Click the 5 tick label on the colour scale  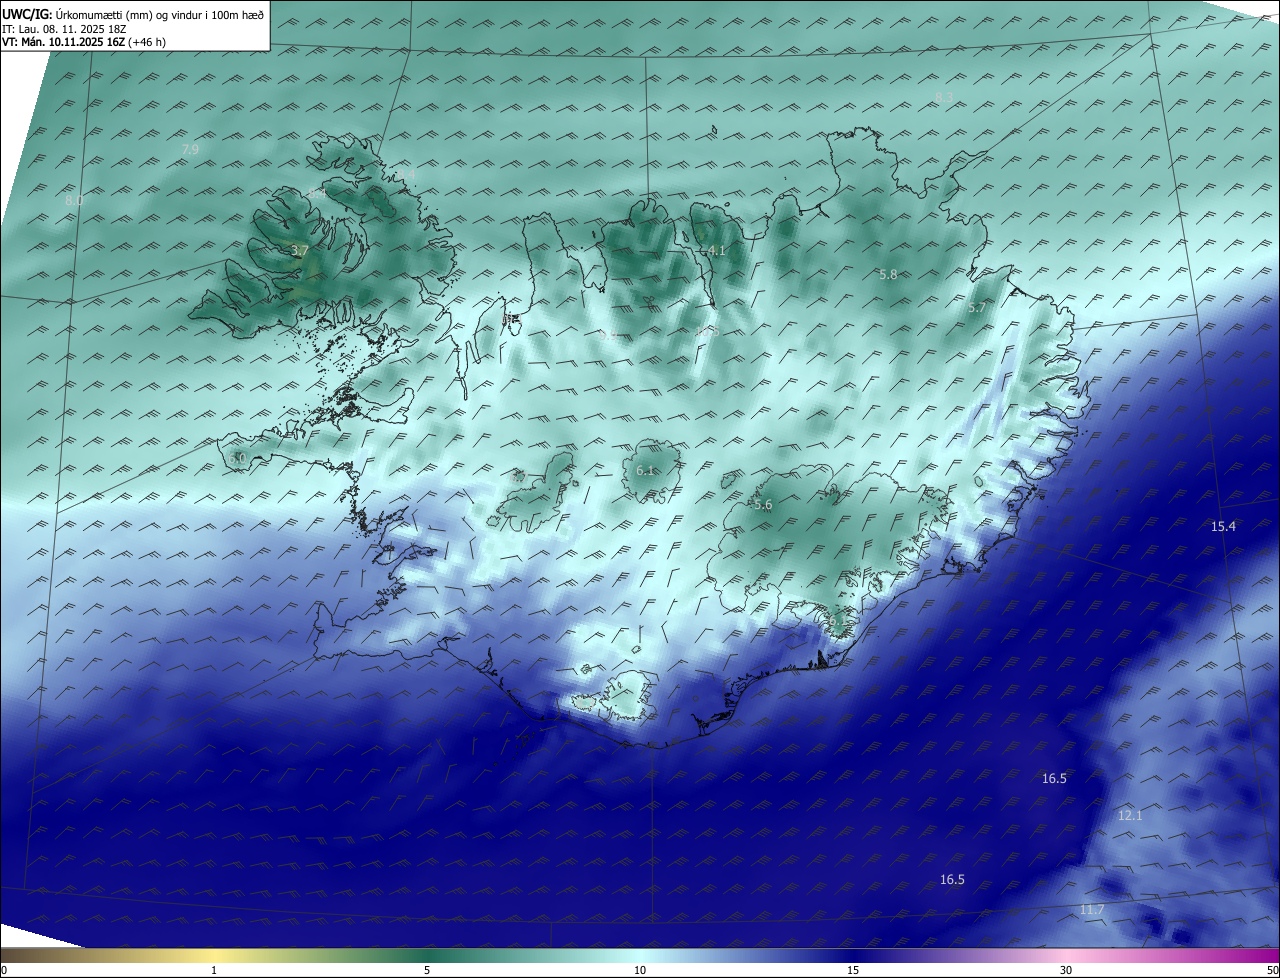point(427,970)
